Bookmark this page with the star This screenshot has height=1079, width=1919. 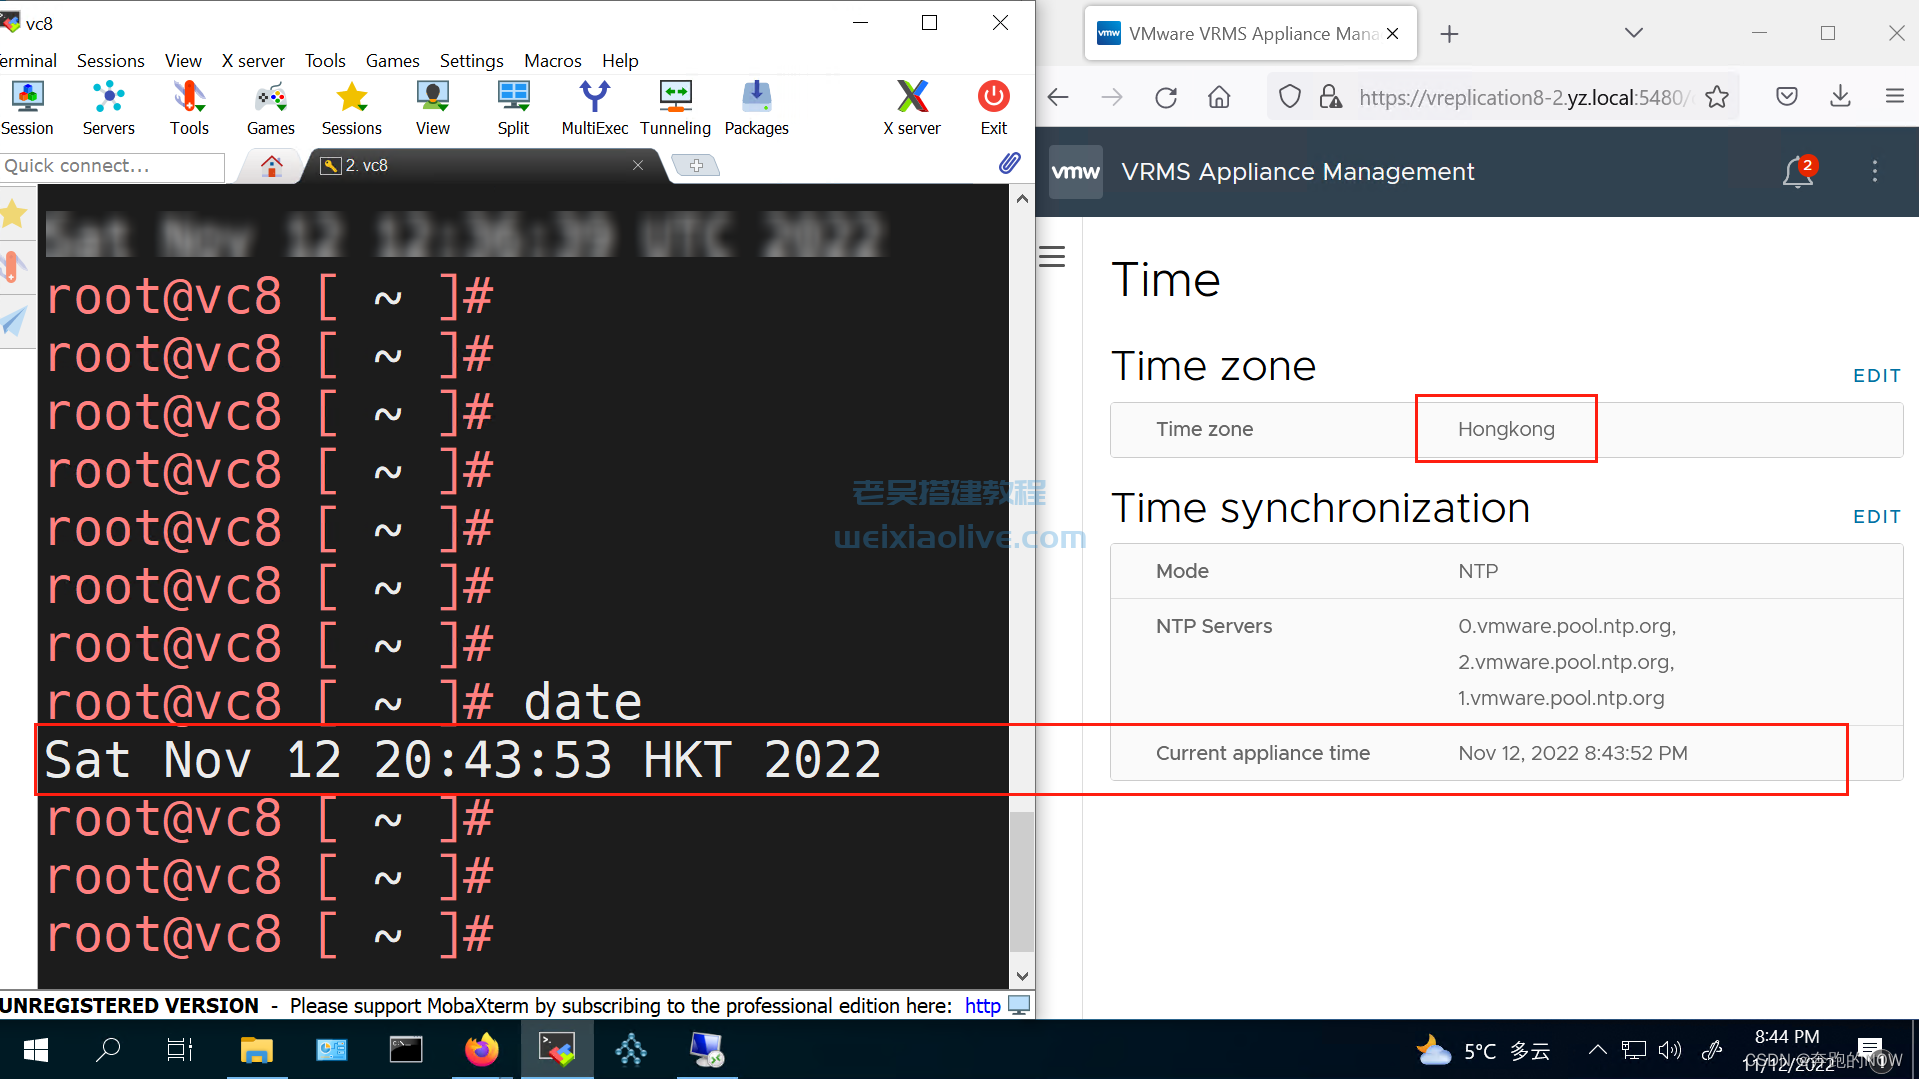coord(1717,97)
